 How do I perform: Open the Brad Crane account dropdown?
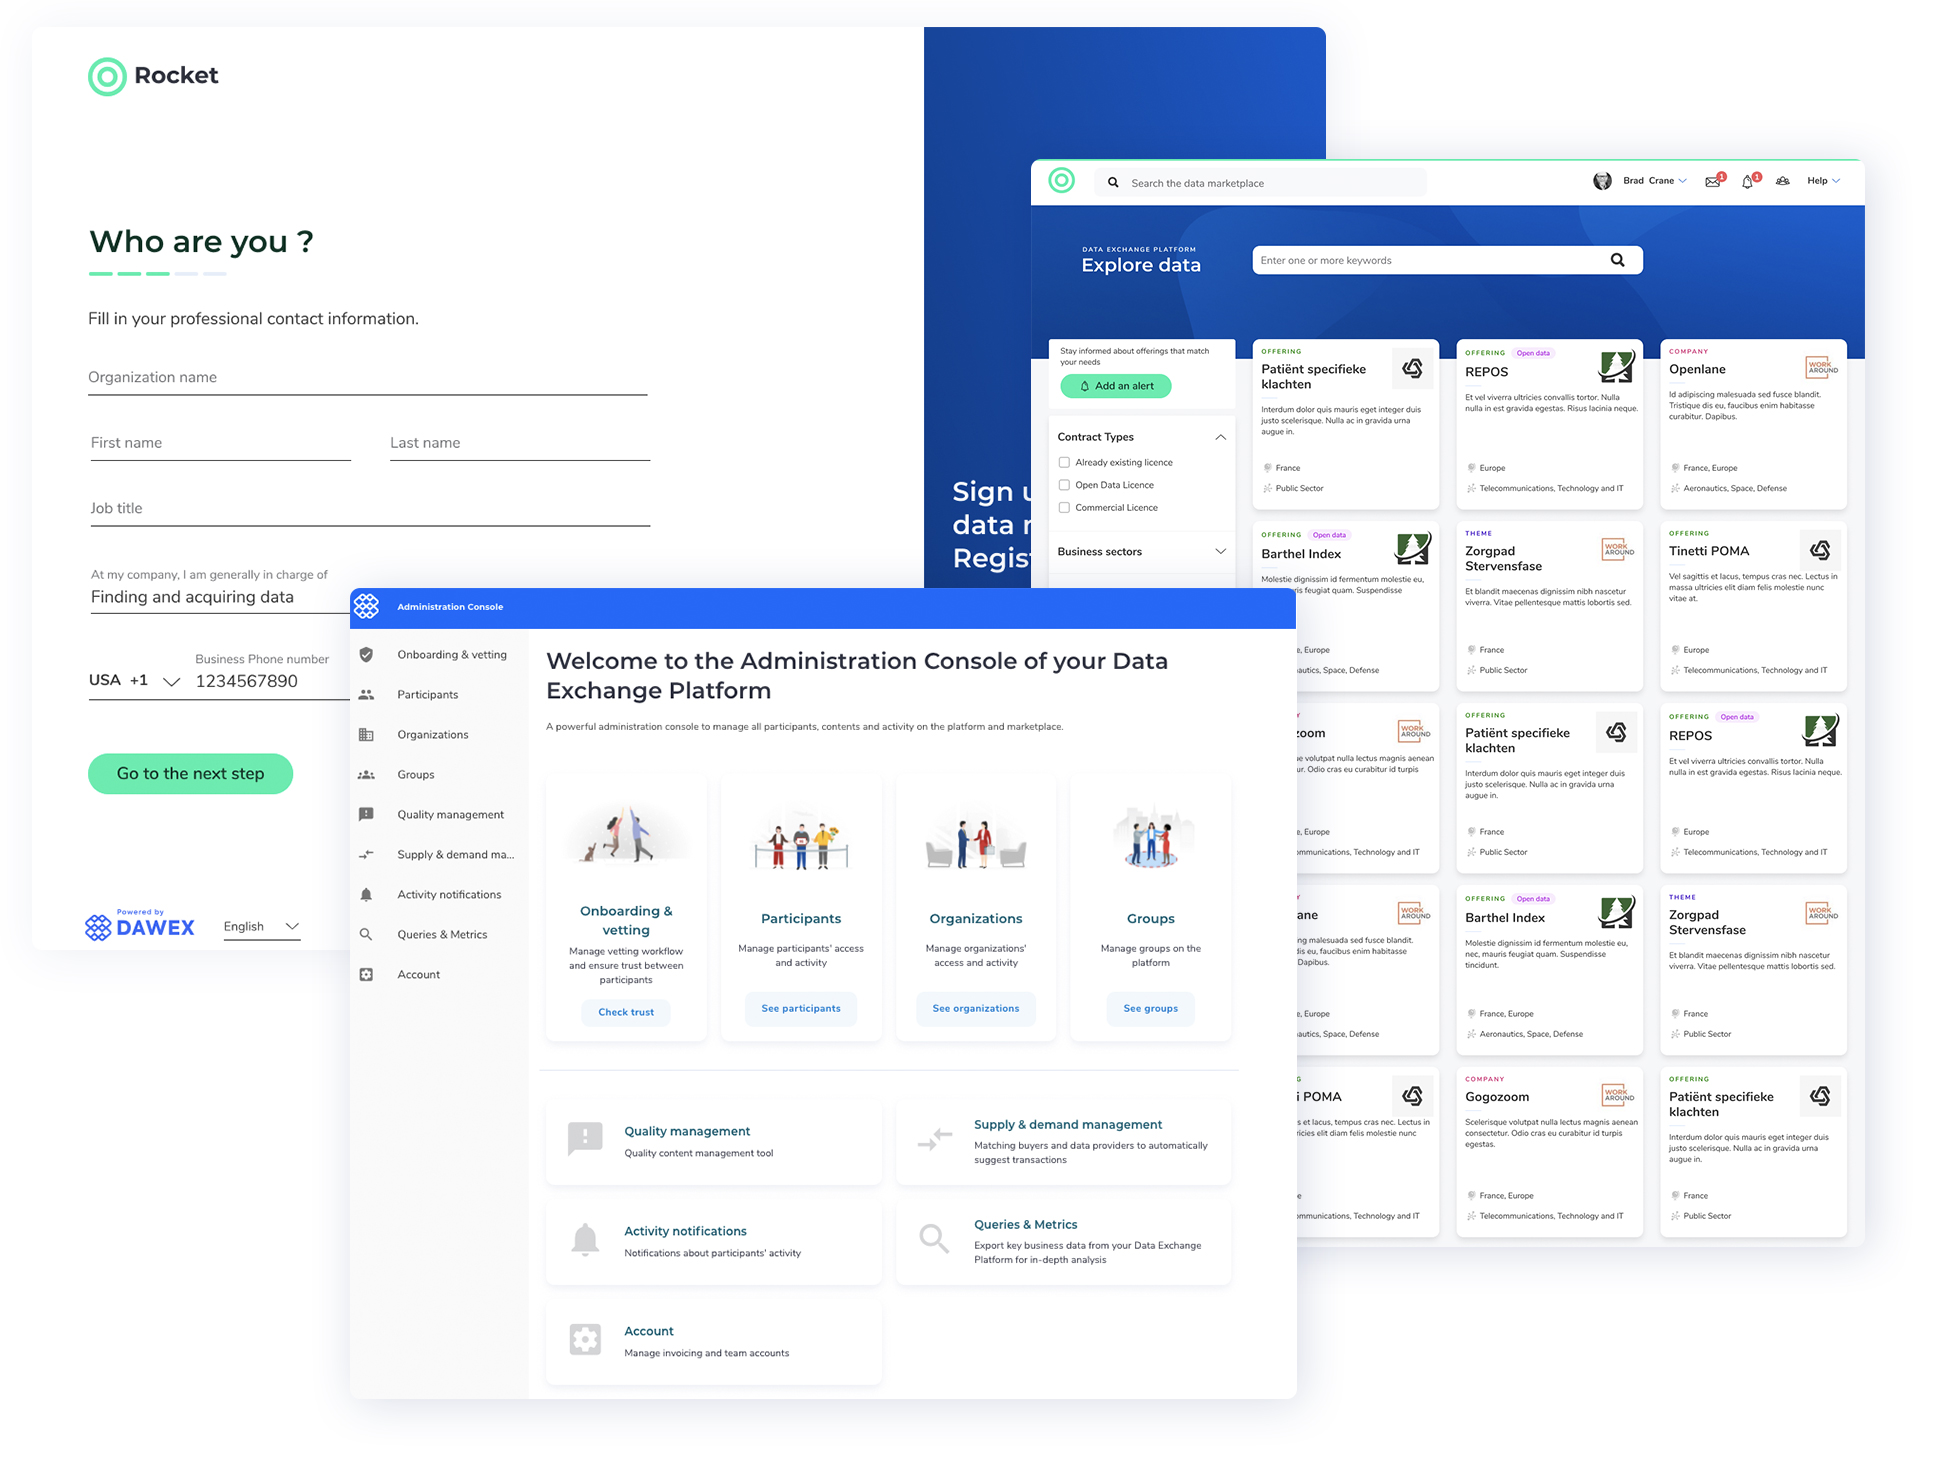(1650, 181)
